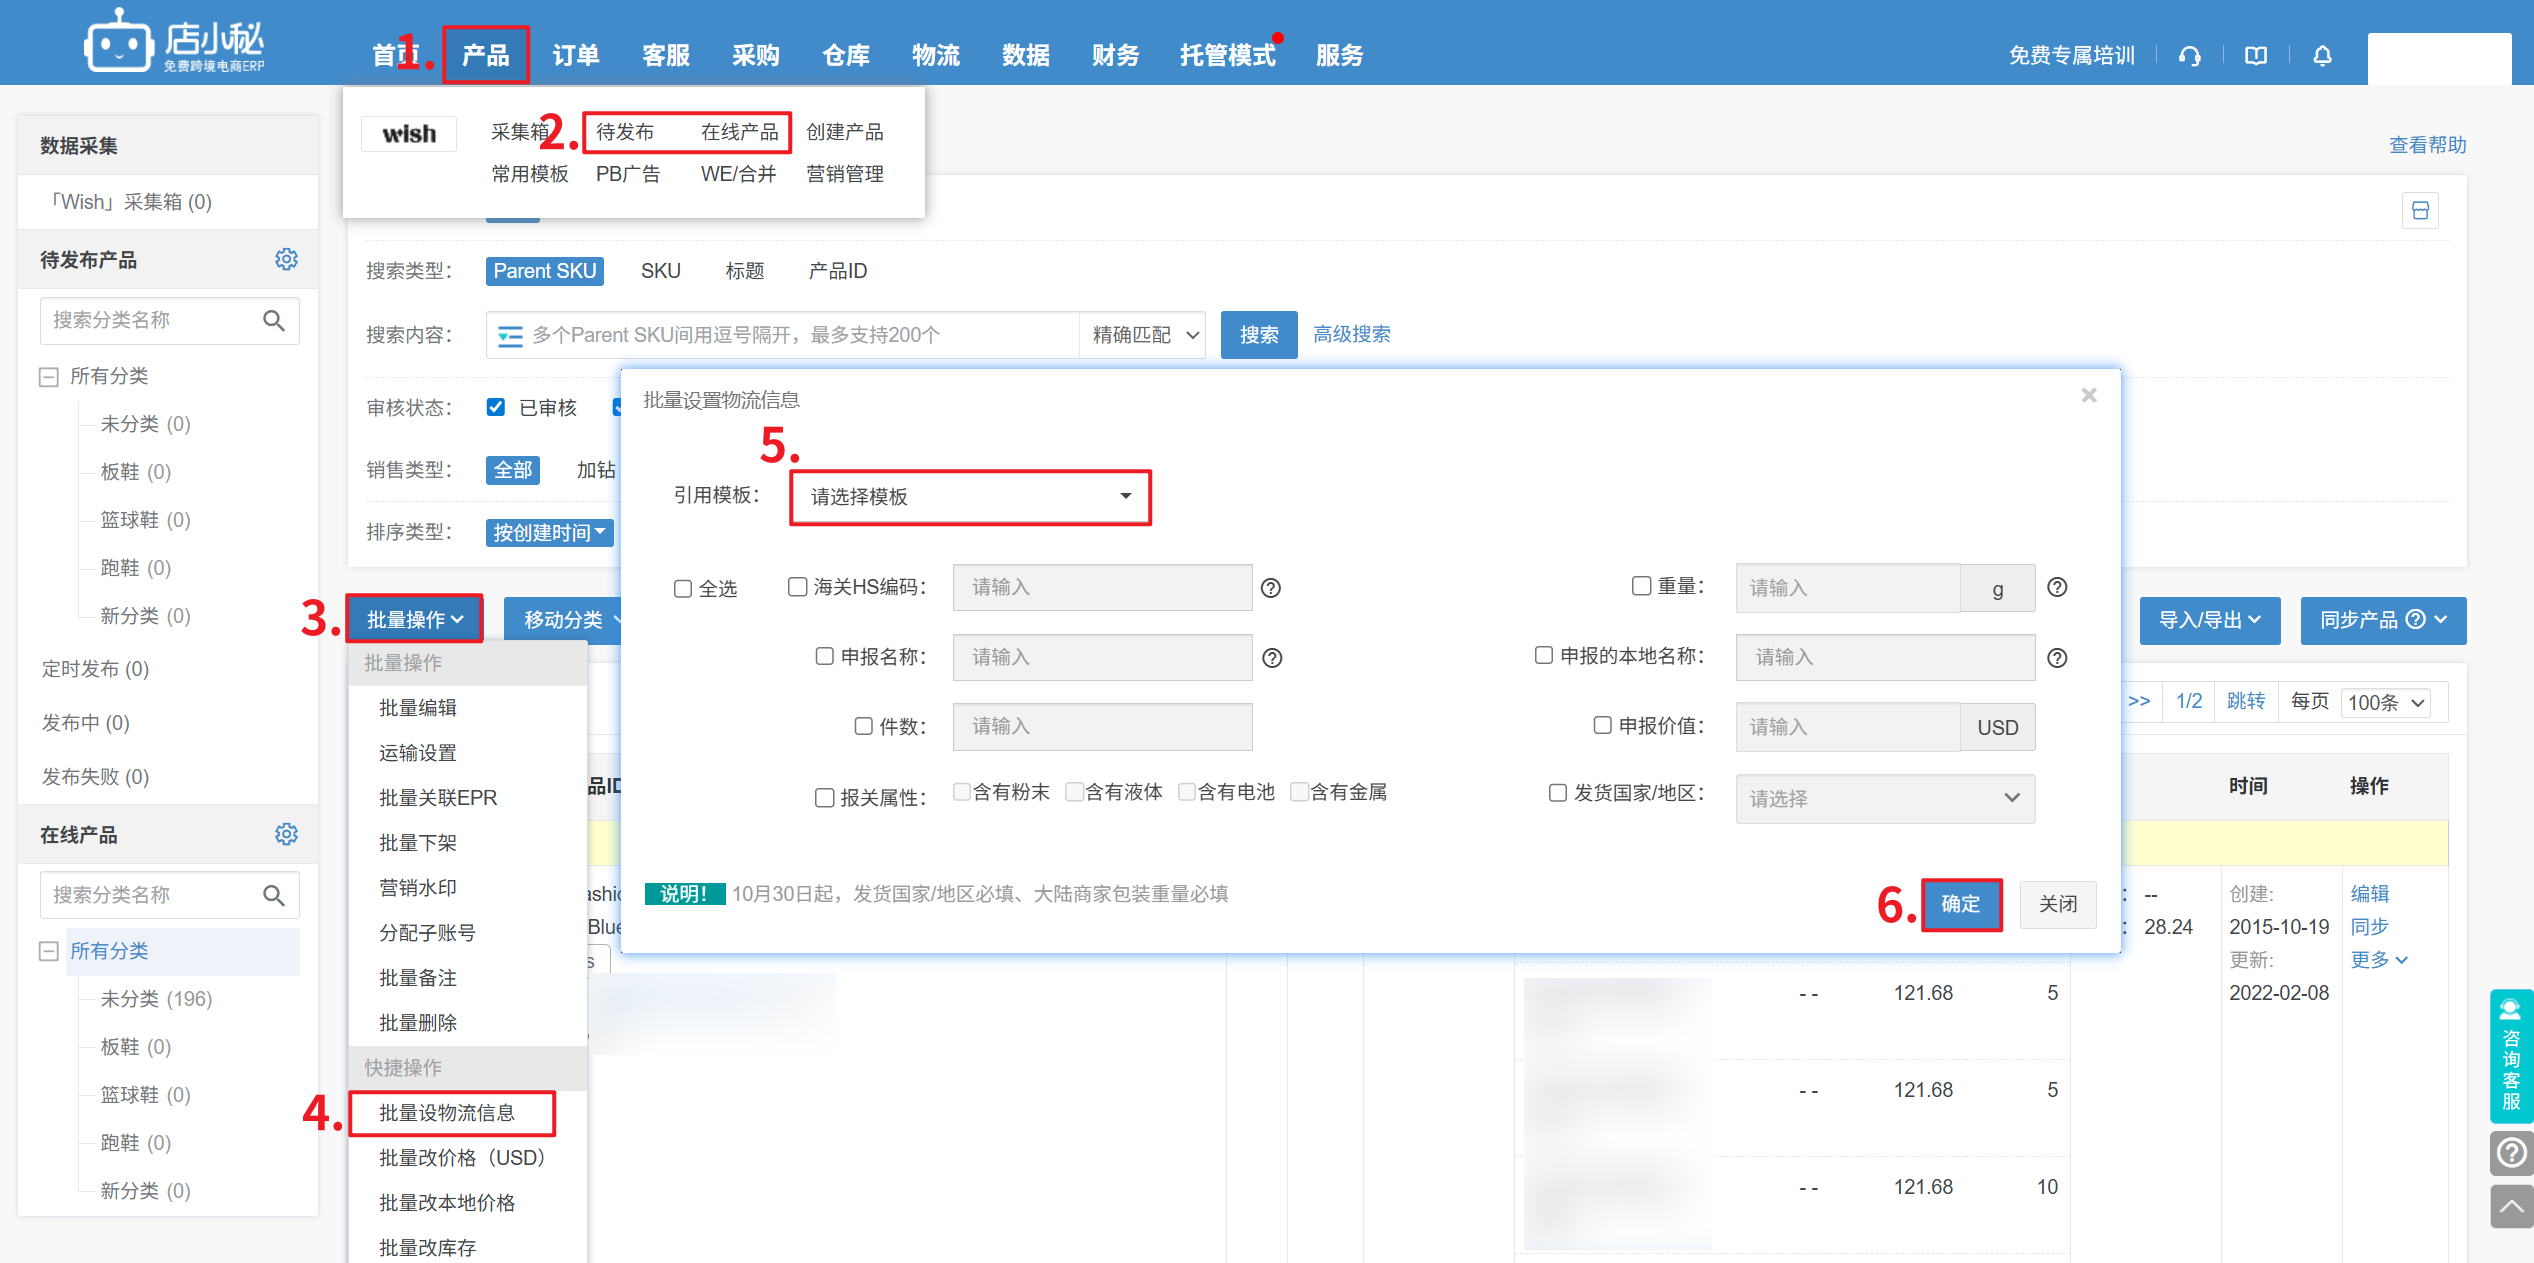Viewport: 2534px width, 1263px height.
Task: Click the collapse panel icon at top right
Action: (2420, 211)
